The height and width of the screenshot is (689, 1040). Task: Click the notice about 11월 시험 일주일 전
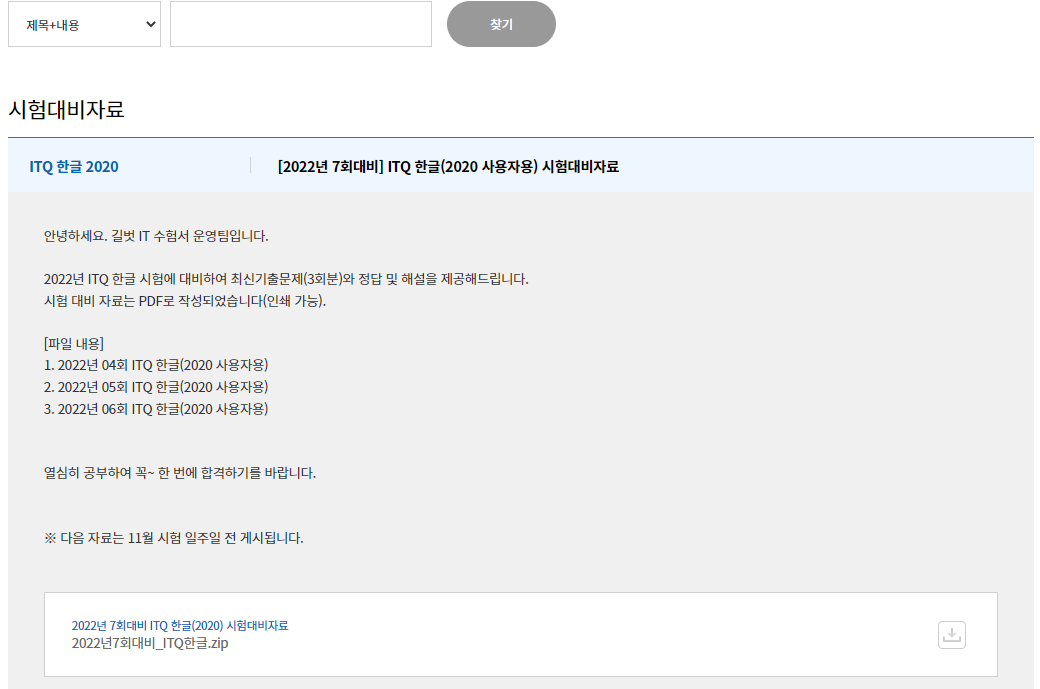(x=174, y=538)
